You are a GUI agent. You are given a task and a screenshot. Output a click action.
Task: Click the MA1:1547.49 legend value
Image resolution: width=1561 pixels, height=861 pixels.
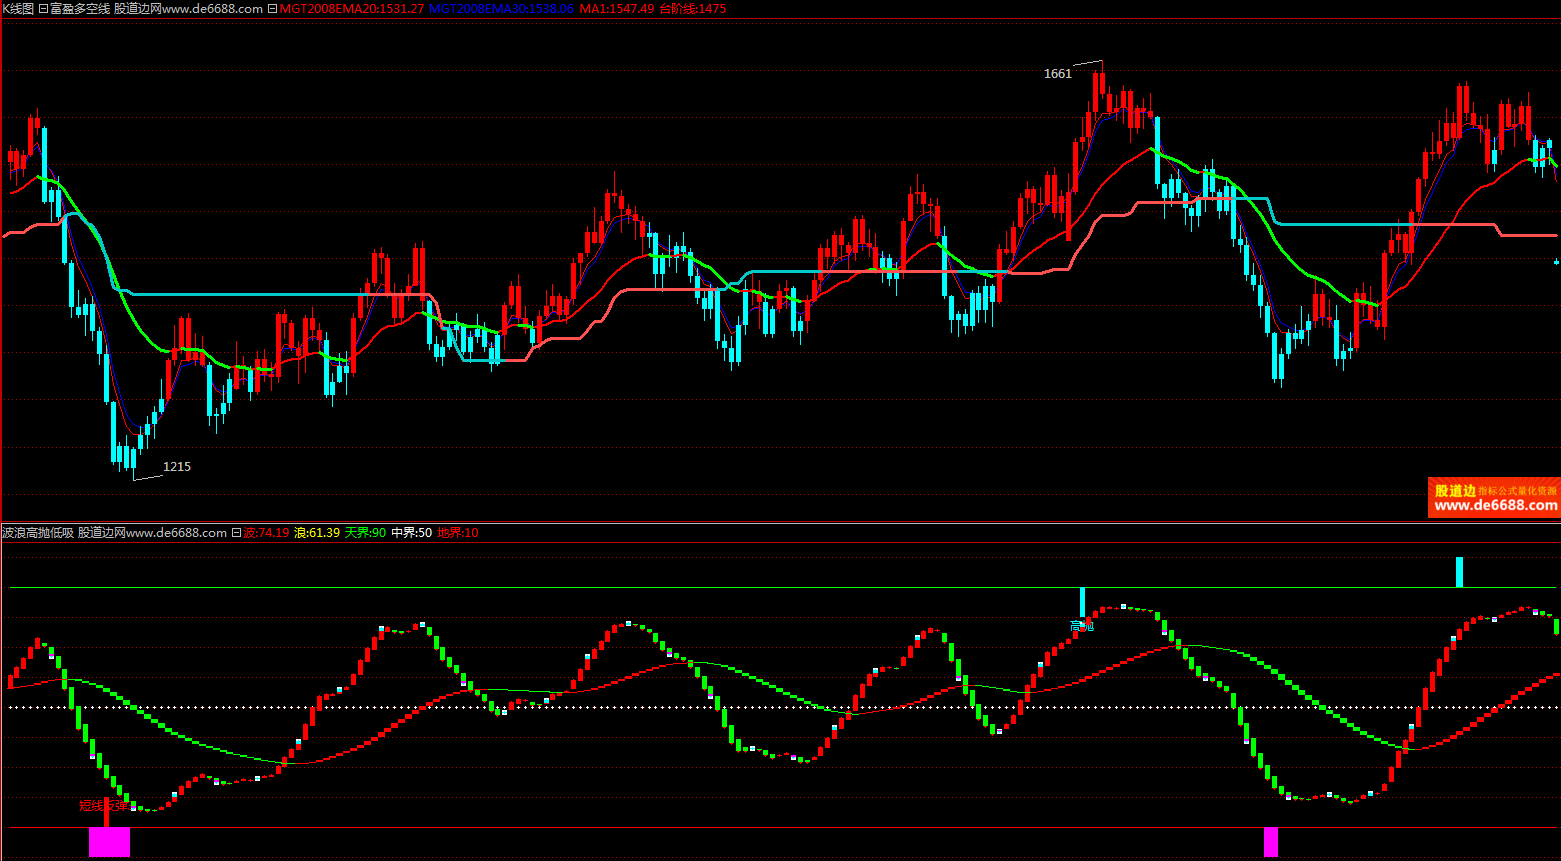coord(617,9)
